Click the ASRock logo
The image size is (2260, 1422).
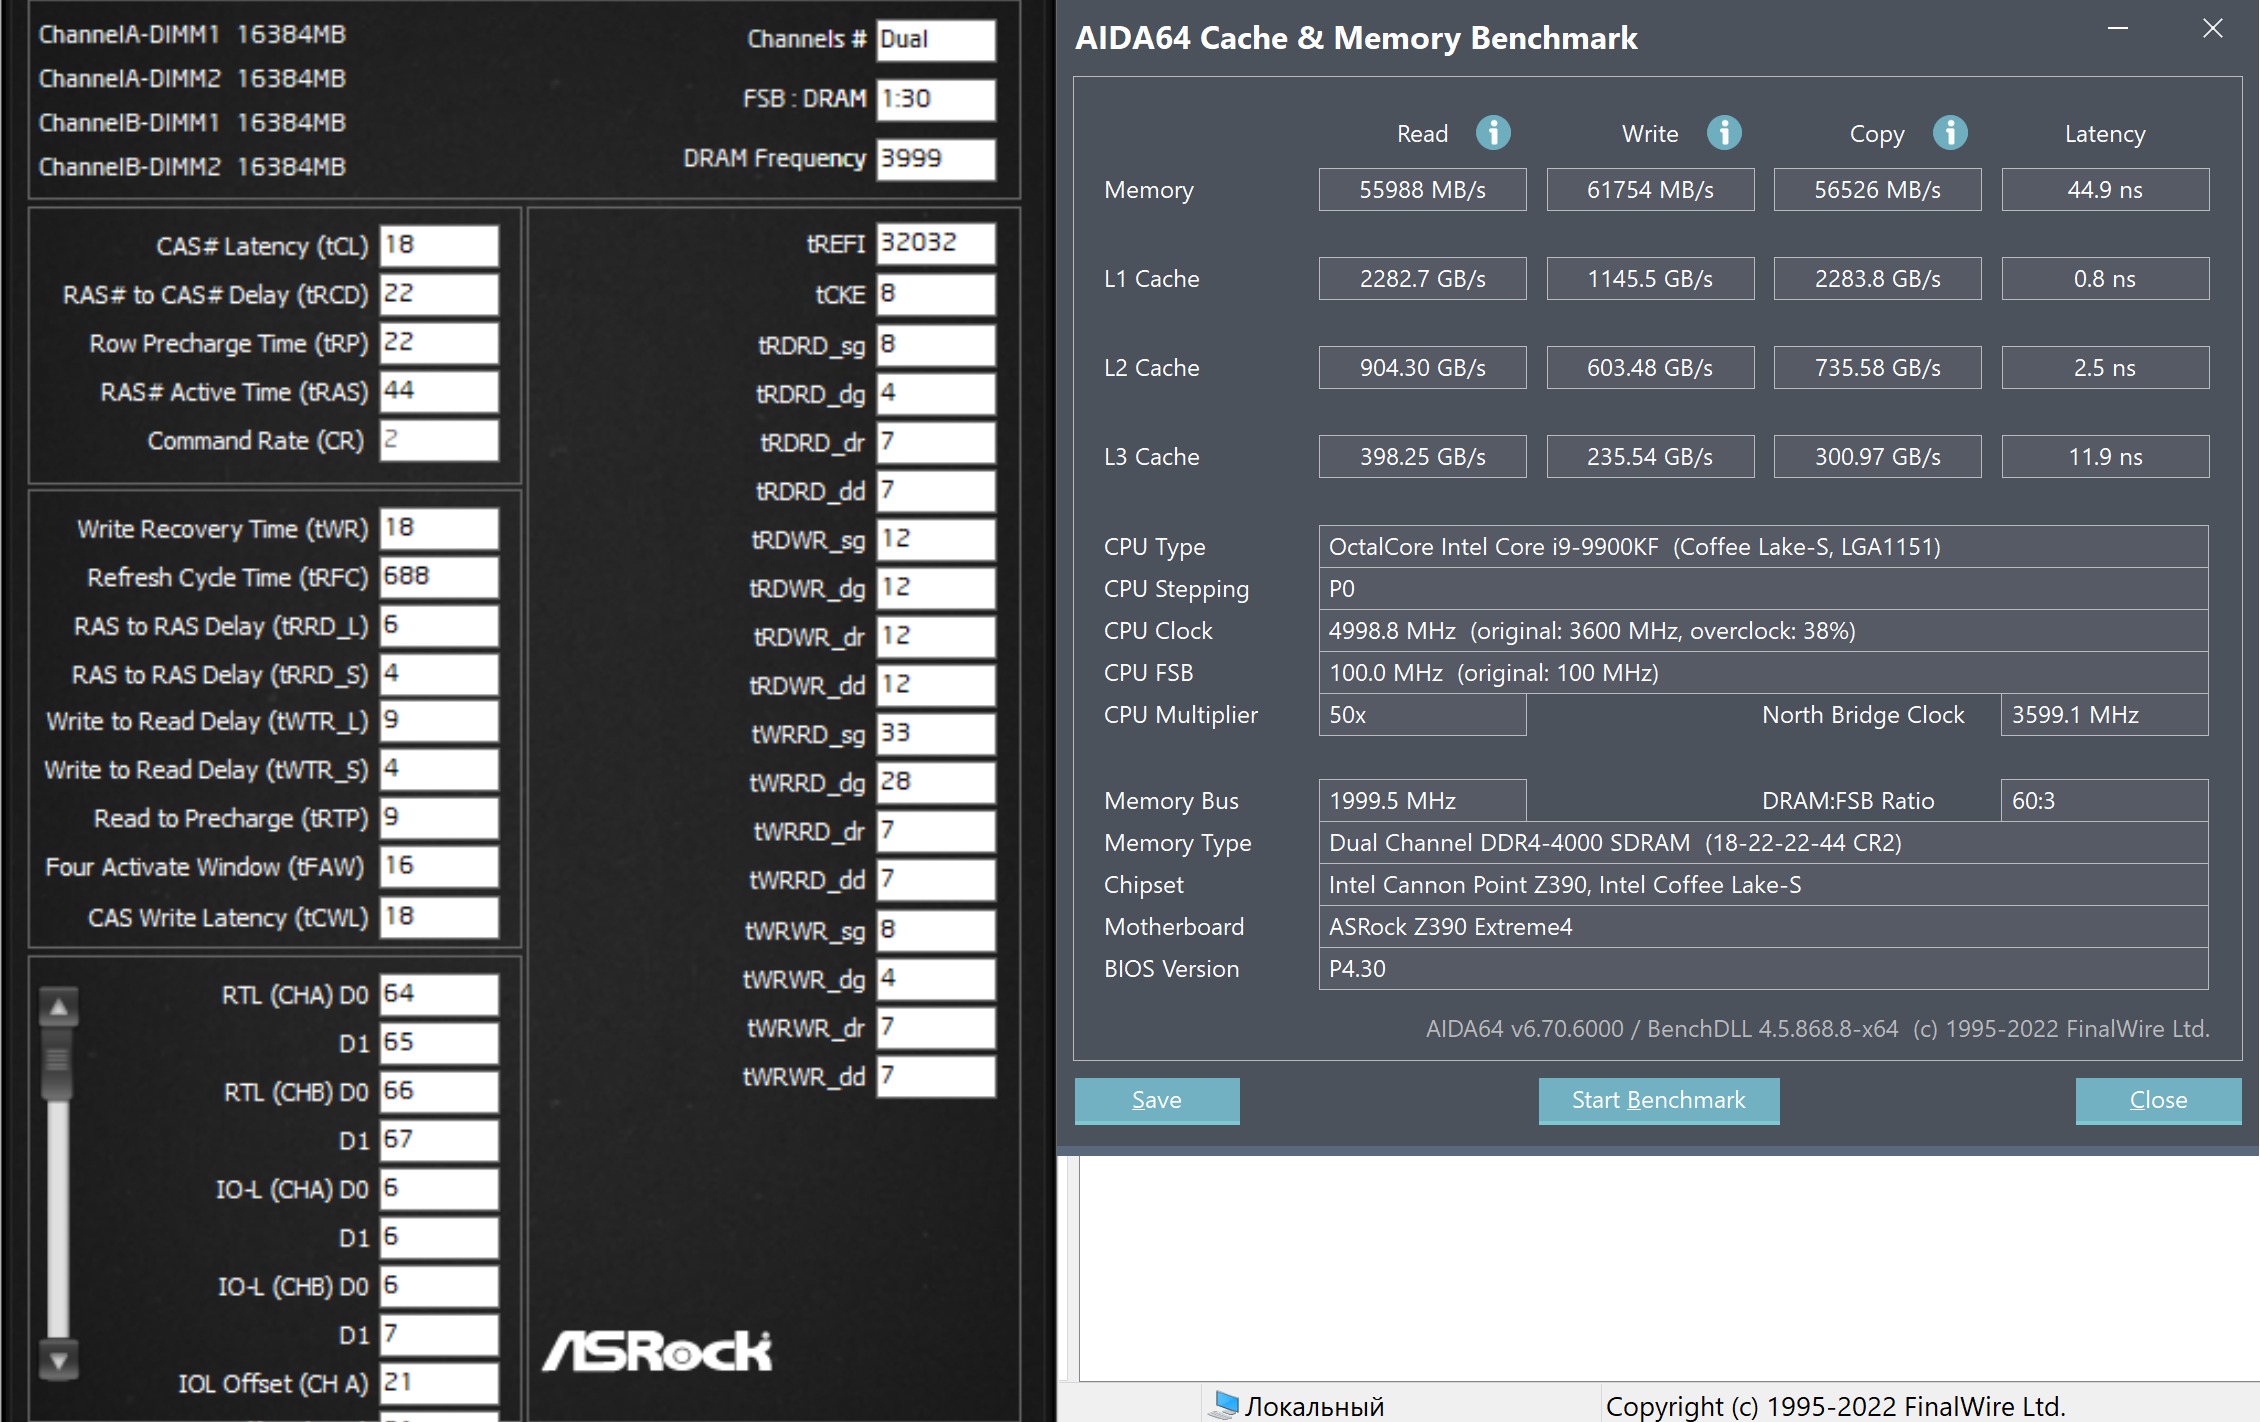click(657, 1351)
